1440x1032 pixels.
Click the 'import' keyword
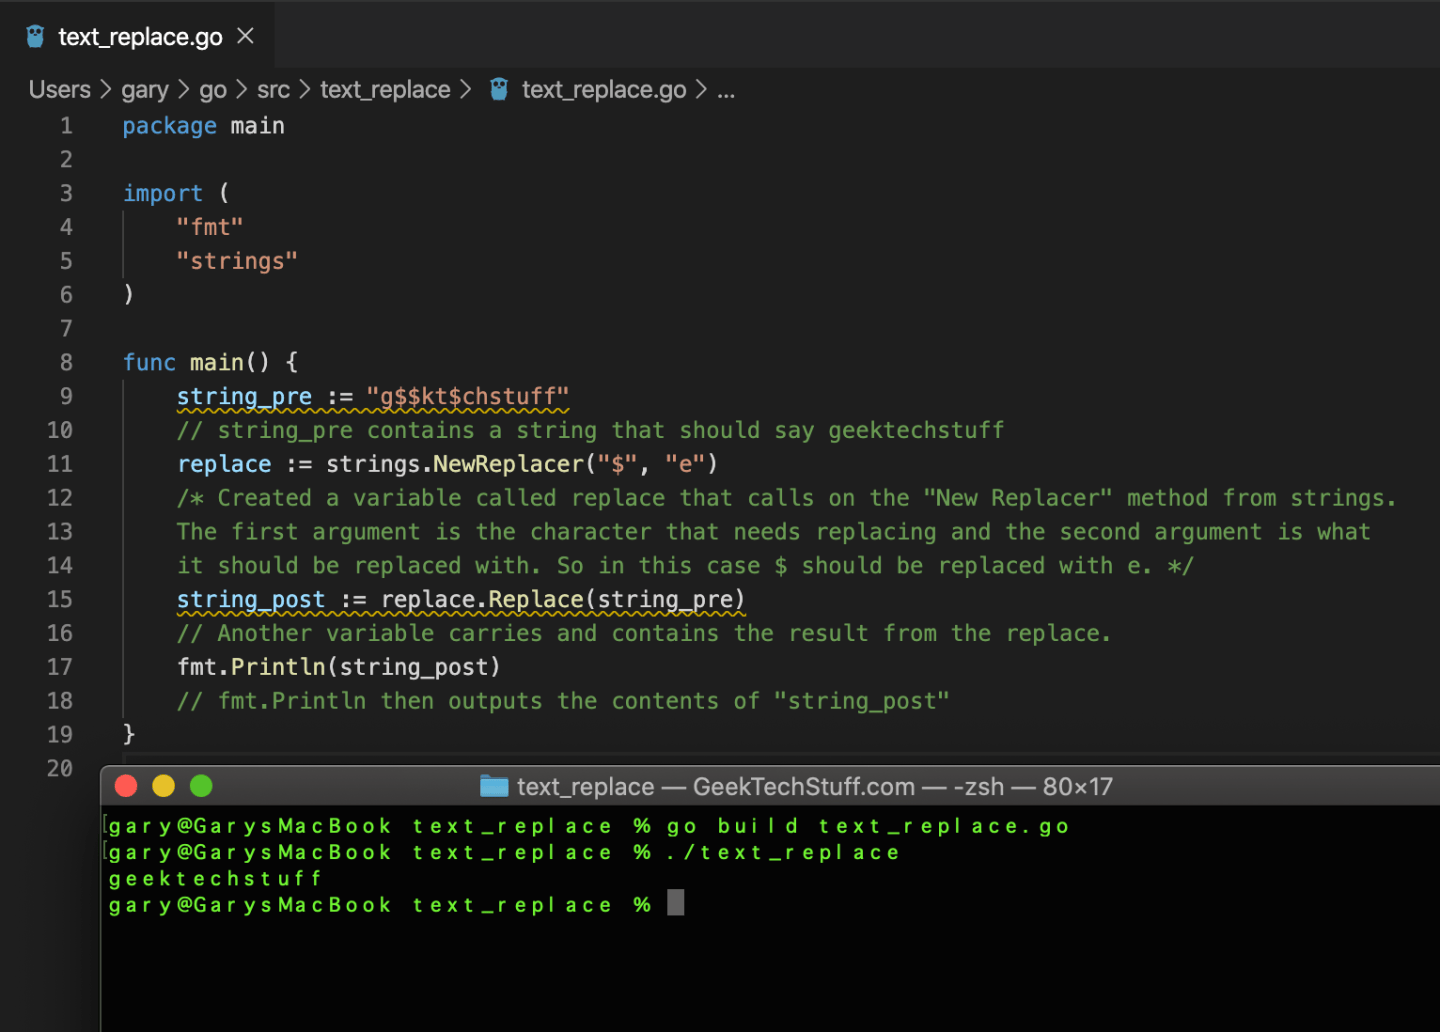[162, 194]
